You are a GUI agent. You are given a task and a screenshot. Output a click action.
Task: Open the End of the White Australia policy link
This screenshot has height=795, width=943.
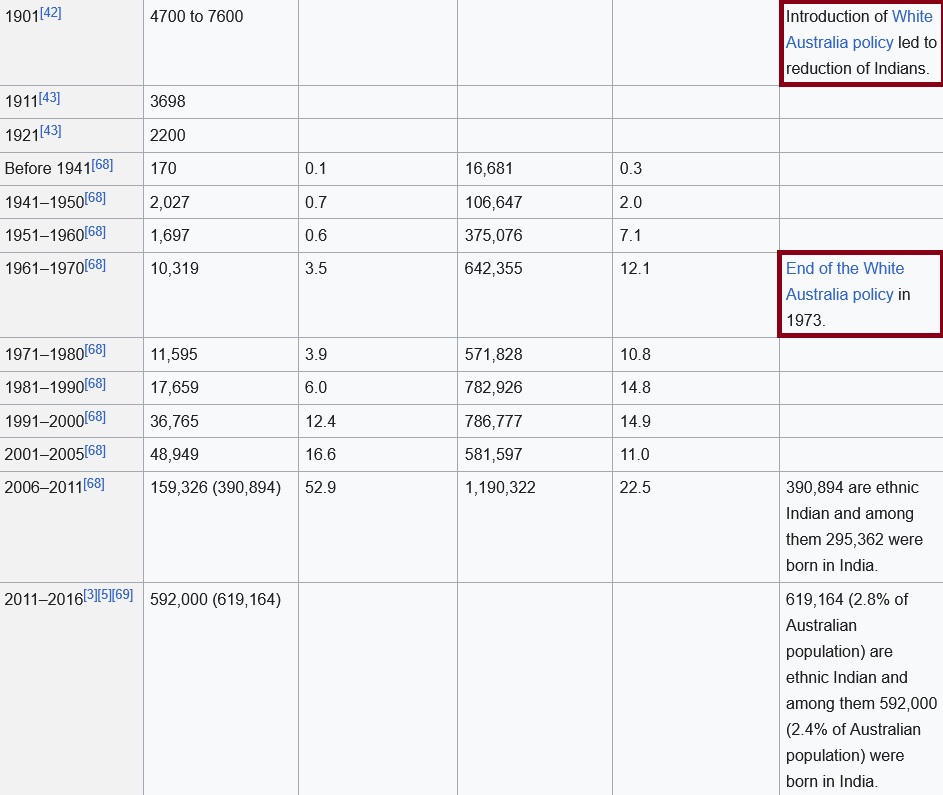click(x=845, y=281)
